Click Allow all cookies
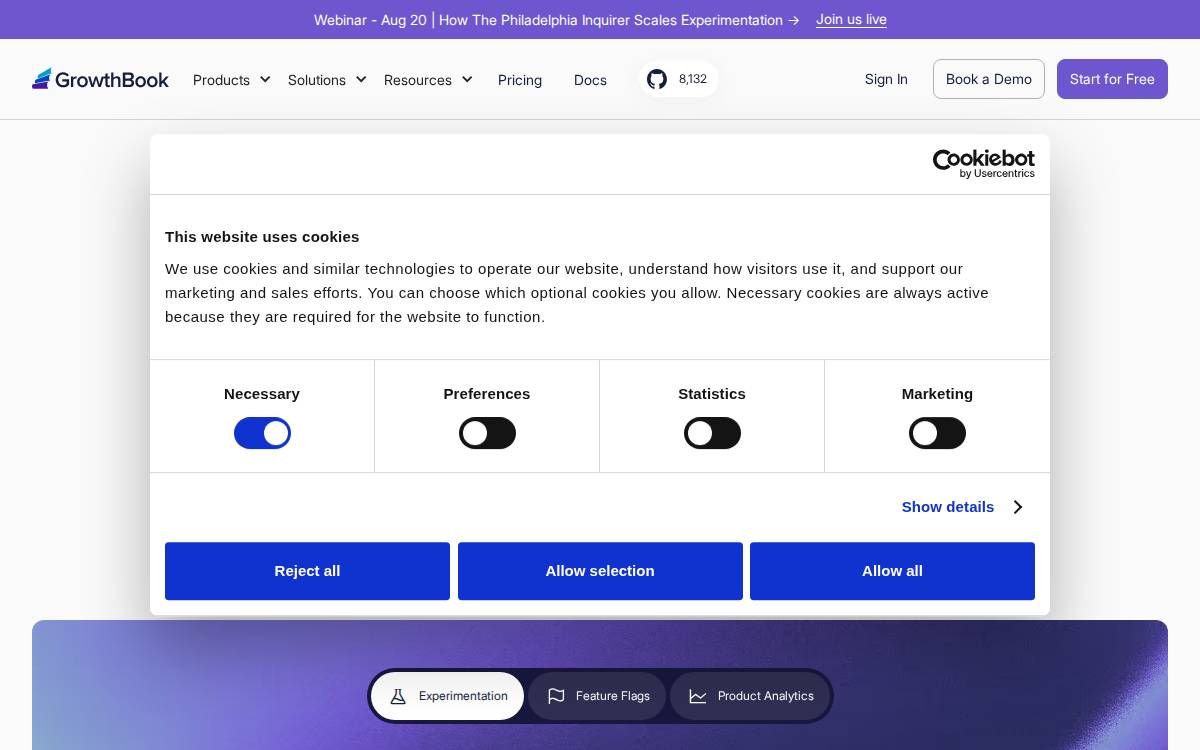 pyautogui.click(x=892, y=571)
